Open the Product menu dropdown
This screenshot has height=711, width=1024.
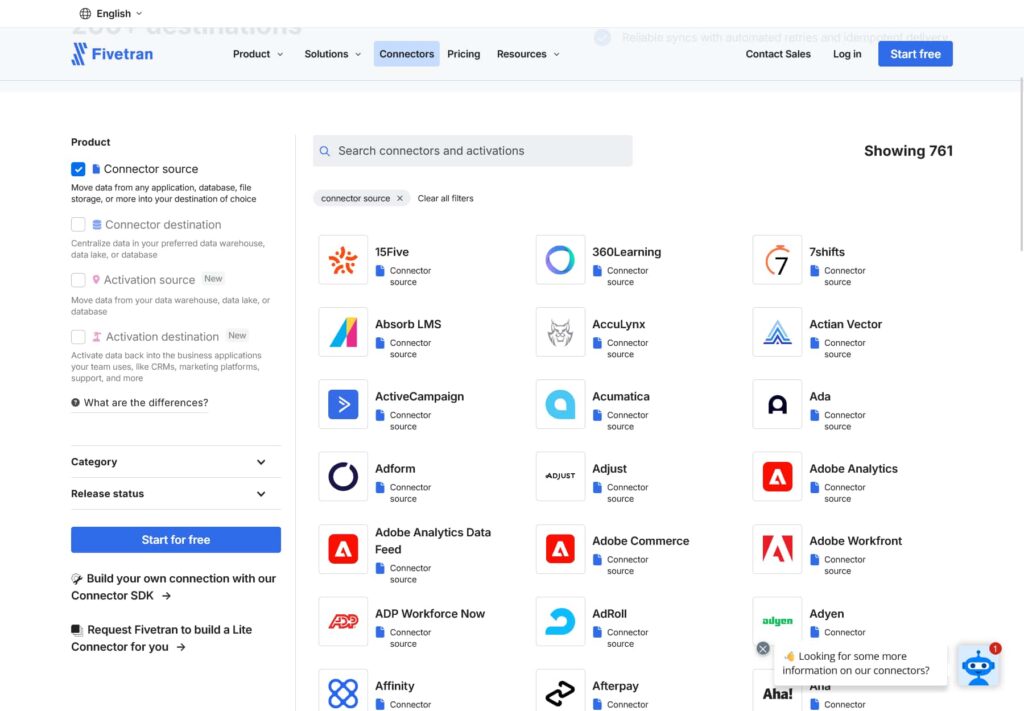coord(258,54)
